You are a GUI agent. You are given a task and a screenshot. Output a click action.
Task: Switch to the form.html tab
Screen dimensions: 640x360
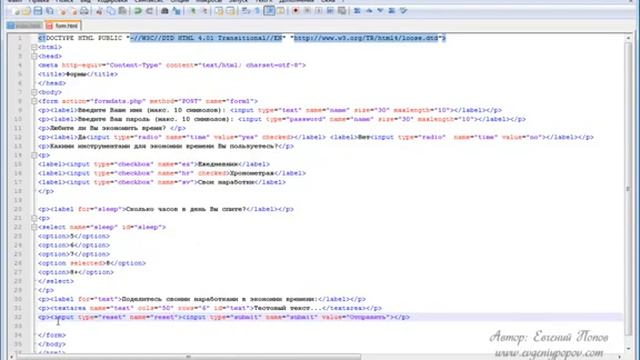coord(63,25)
